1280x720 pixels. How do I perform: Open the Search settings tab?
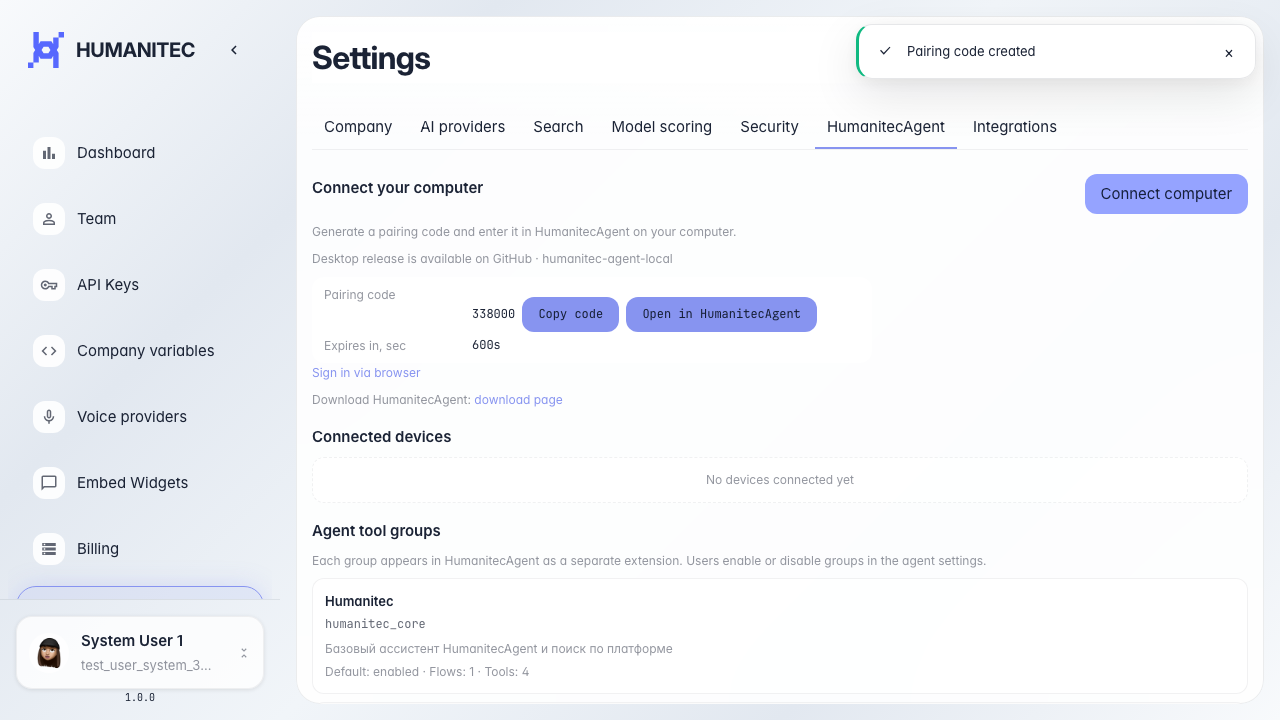point(558,127)
